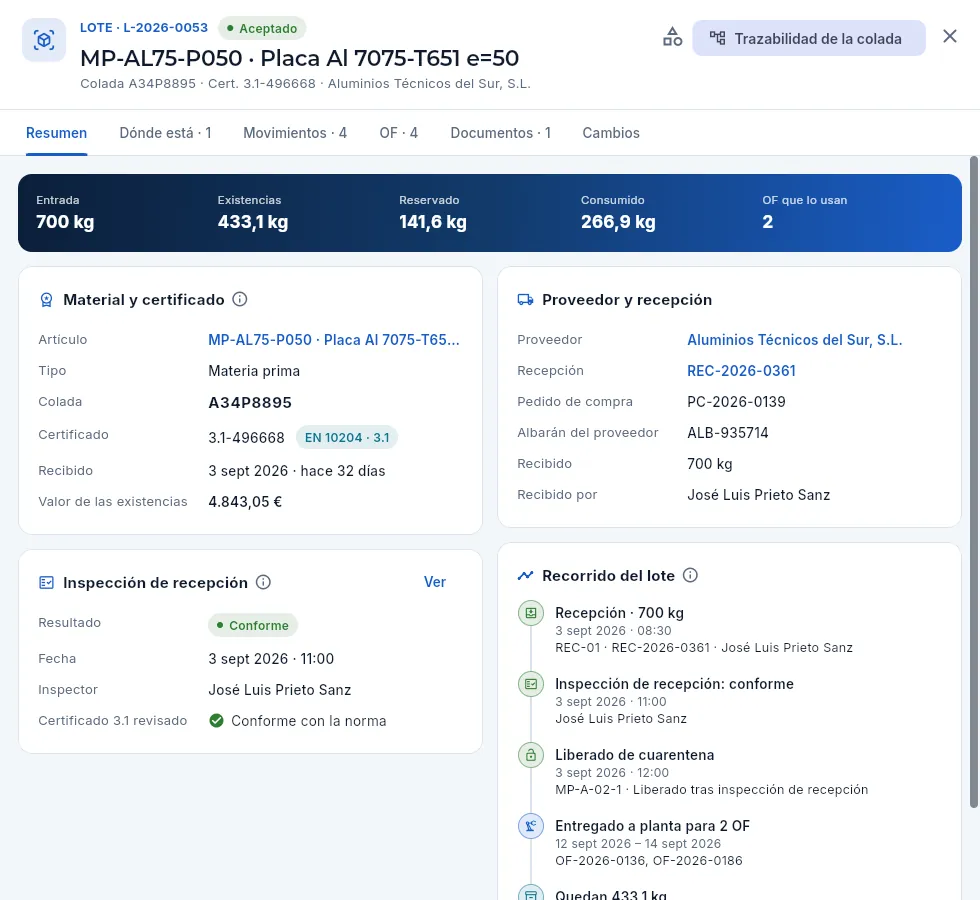Screen dimensions: 980x900
Task: Click the Entregado a planta timeline icon
Action: tap(531, 826)
